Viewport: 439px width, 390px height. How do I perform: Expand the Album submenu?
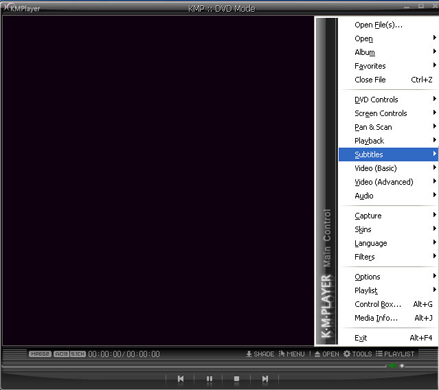click(388, 52)
